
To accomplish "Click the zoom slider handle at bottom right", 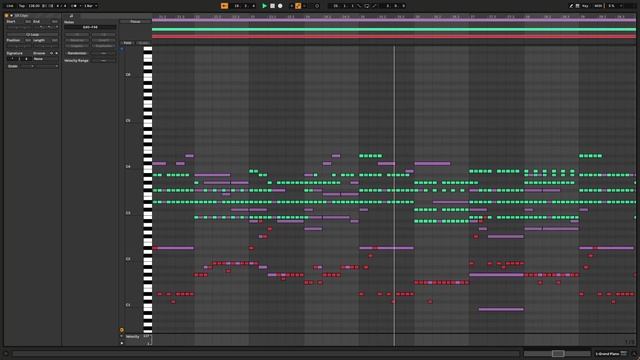I will 558,353.
